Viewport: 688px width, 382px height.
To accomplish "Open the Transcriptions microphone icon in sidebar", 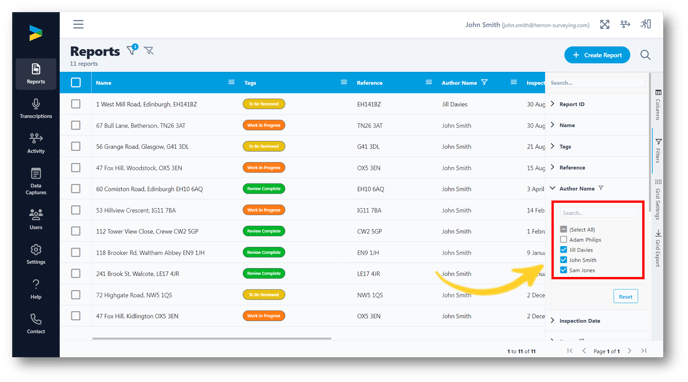I will (36, 104).
